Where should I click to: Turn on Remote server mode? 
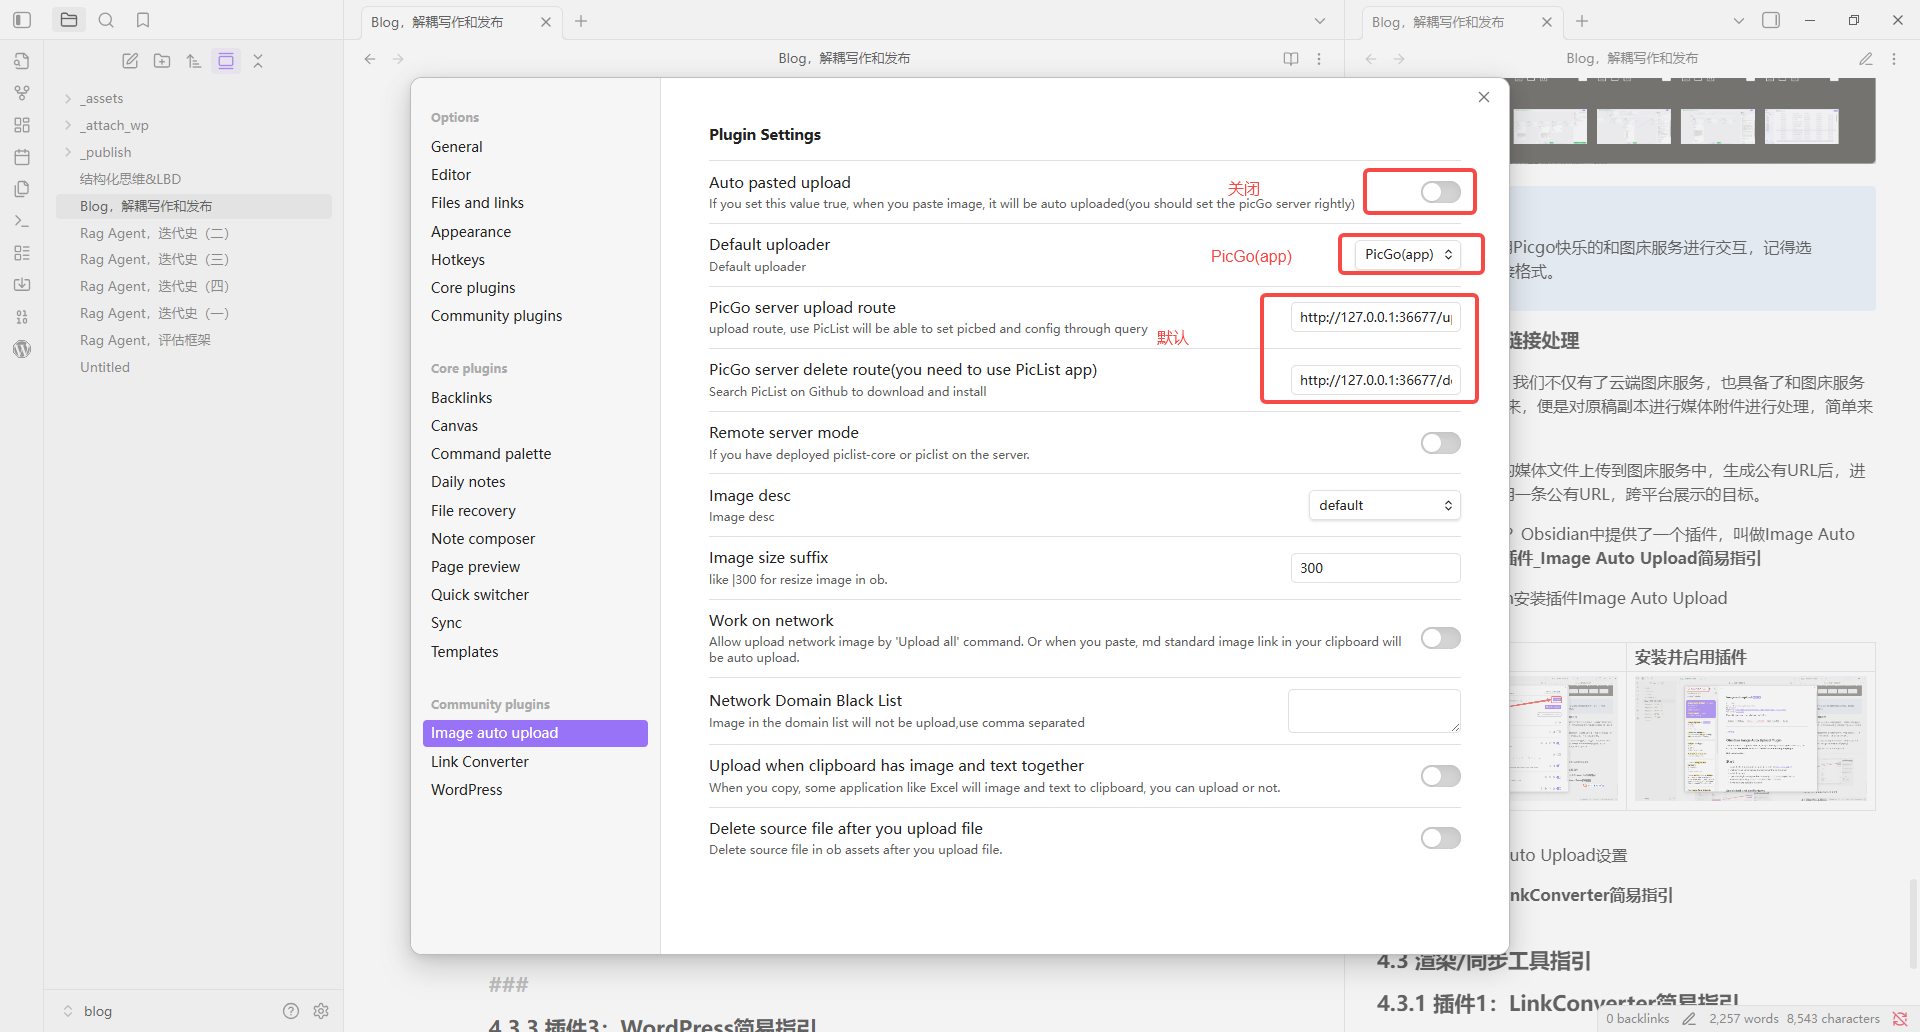(1440, 443)
